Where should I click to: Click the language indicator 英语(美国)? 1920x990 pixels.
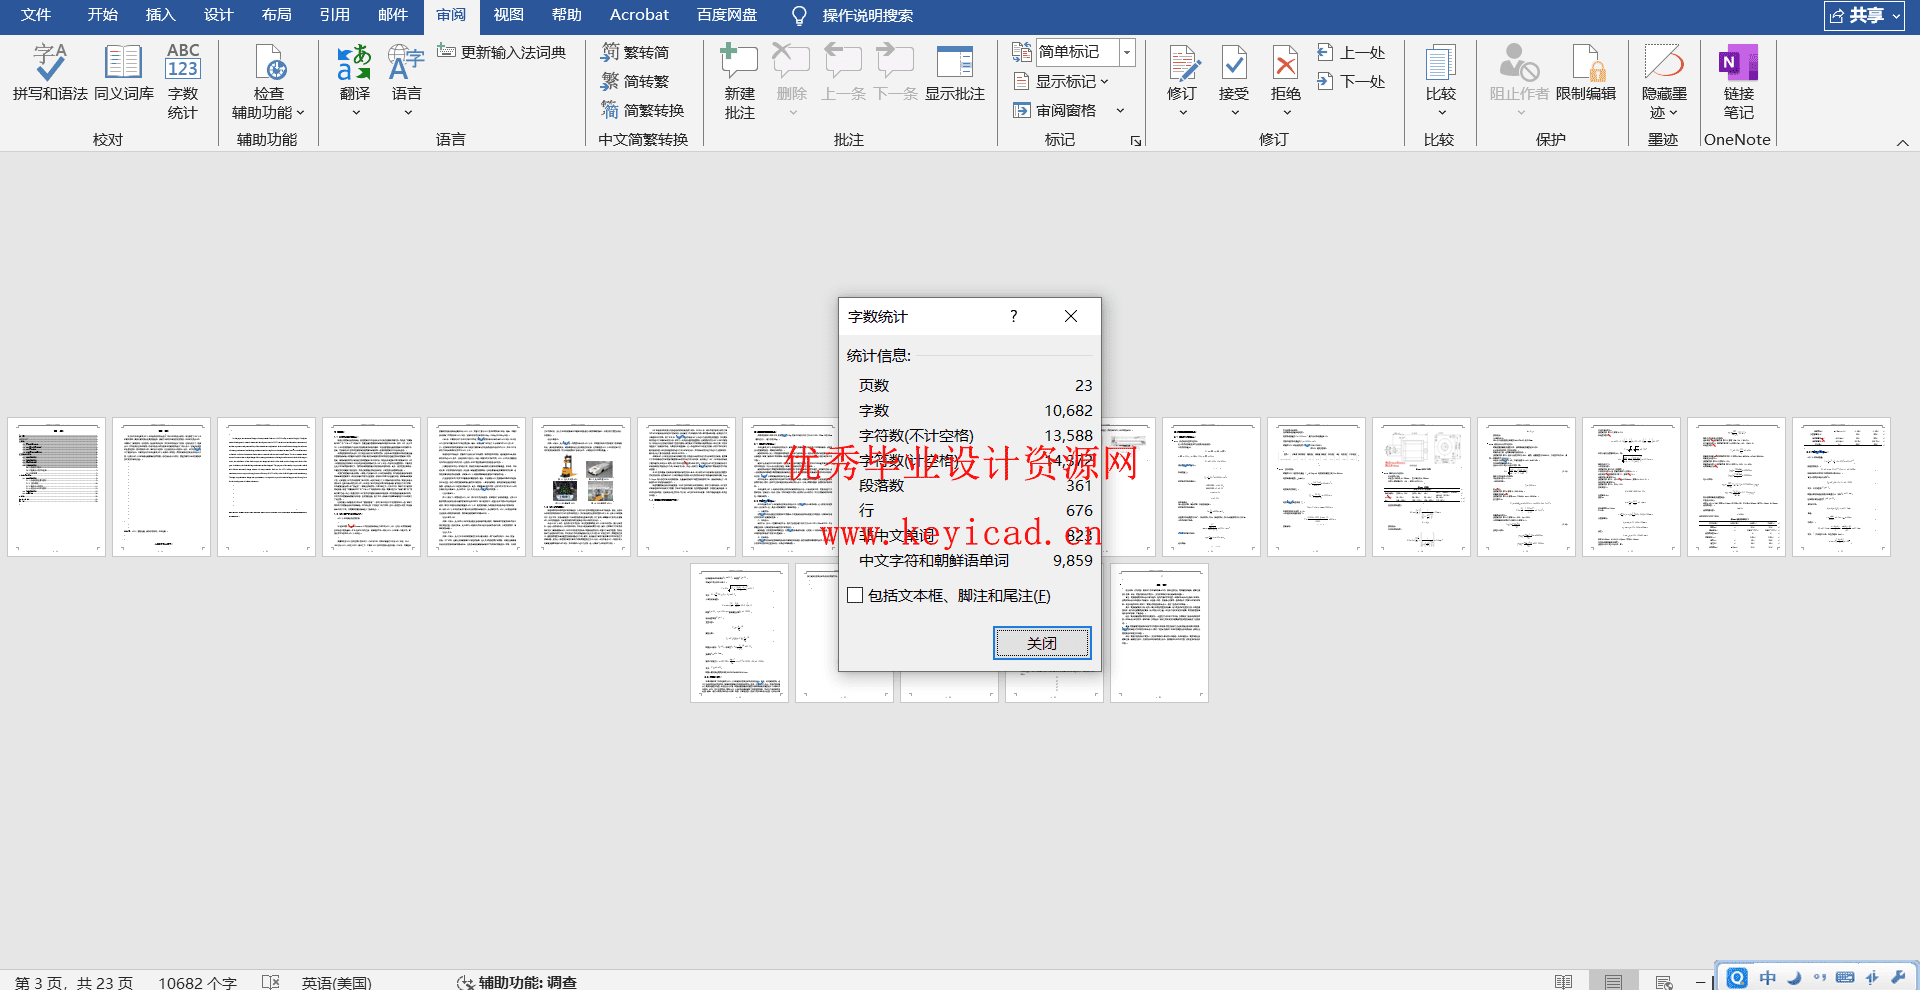336,982
